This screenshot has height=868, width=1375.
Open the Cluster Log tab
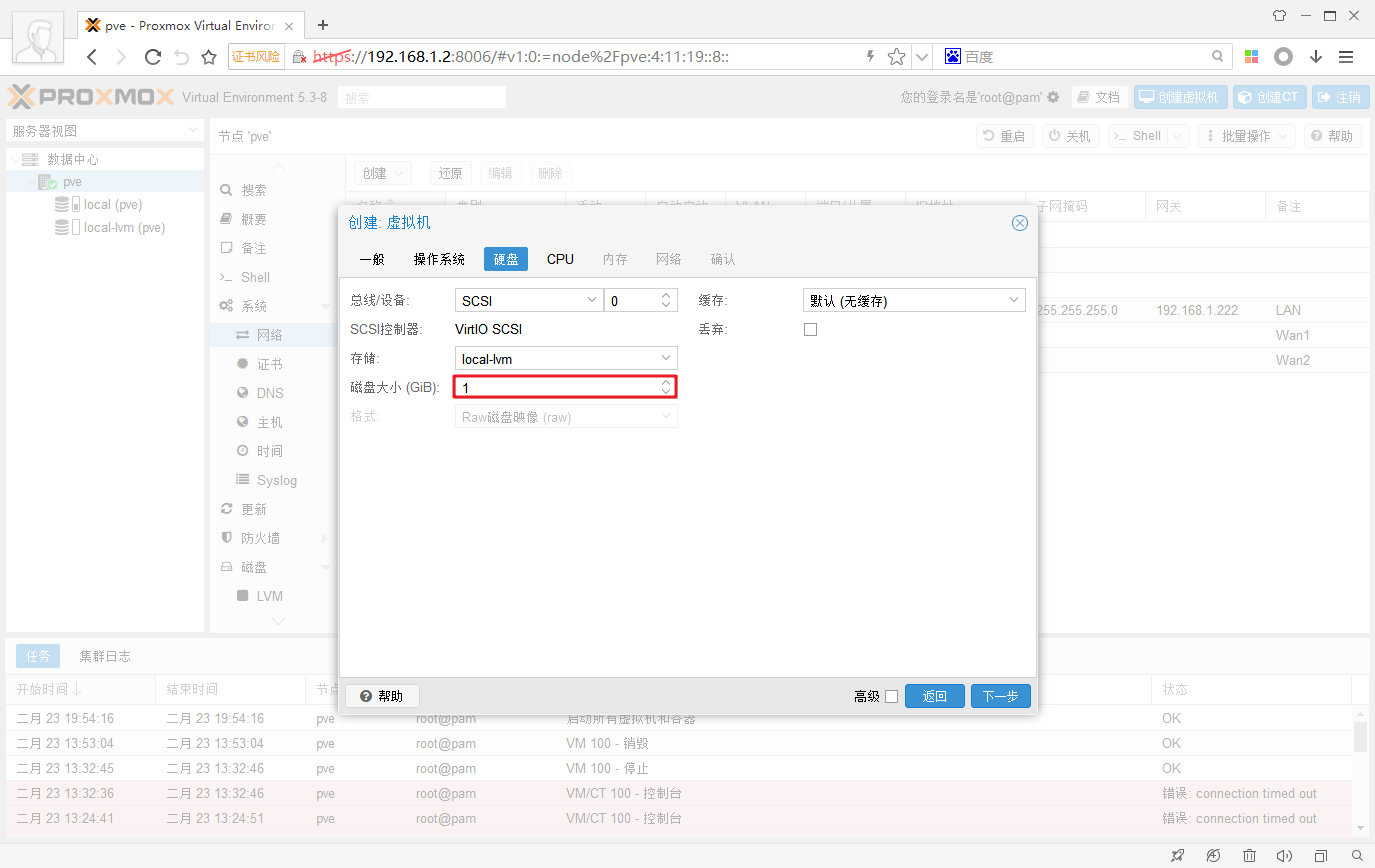pos(105,656)
